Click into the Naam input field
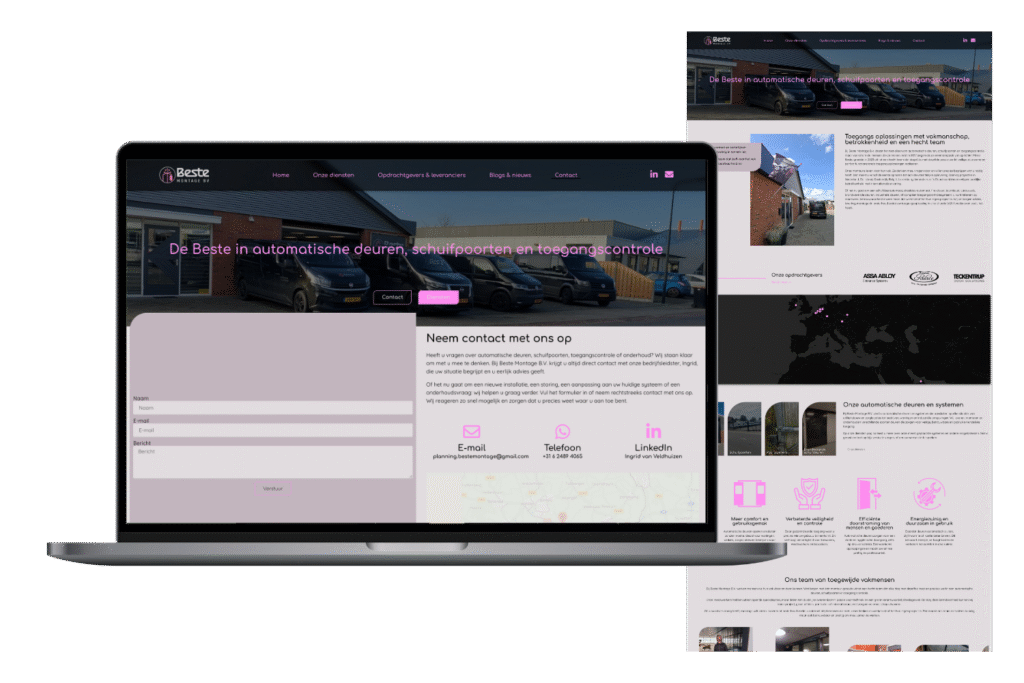Viewport: 1024px width, 683px height. pos(273,408)
